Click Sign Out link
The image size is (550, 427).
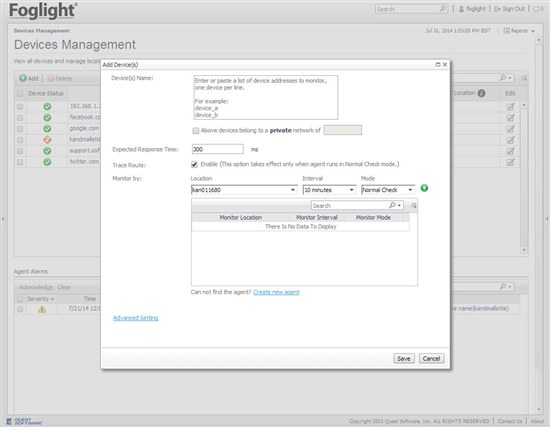coord(510,9)
